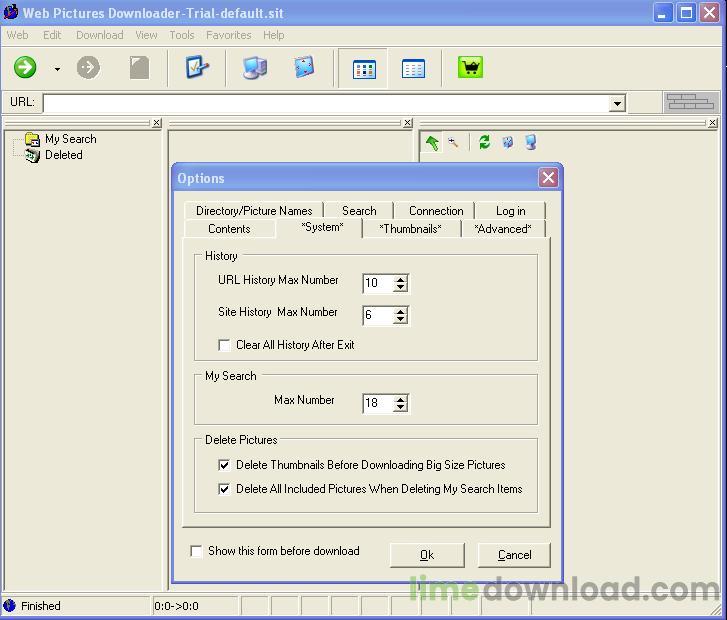Open the View menu
This screenshot has width=727, height=620.
(147, 35)
